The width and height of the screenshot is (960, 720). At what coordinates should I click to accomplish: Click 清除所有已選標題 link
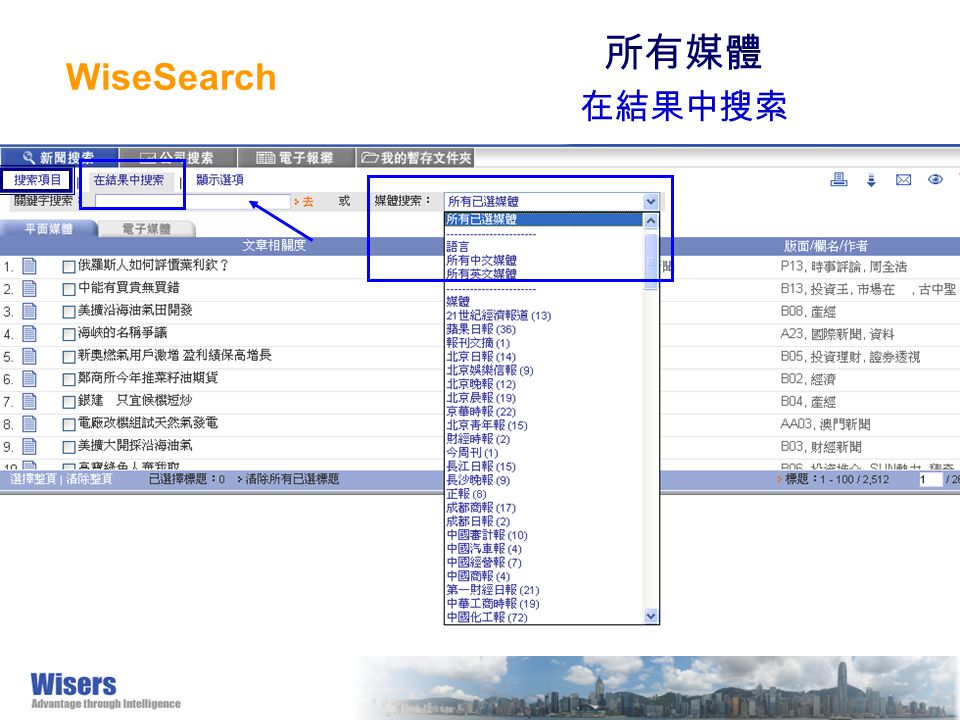point(292,479)
